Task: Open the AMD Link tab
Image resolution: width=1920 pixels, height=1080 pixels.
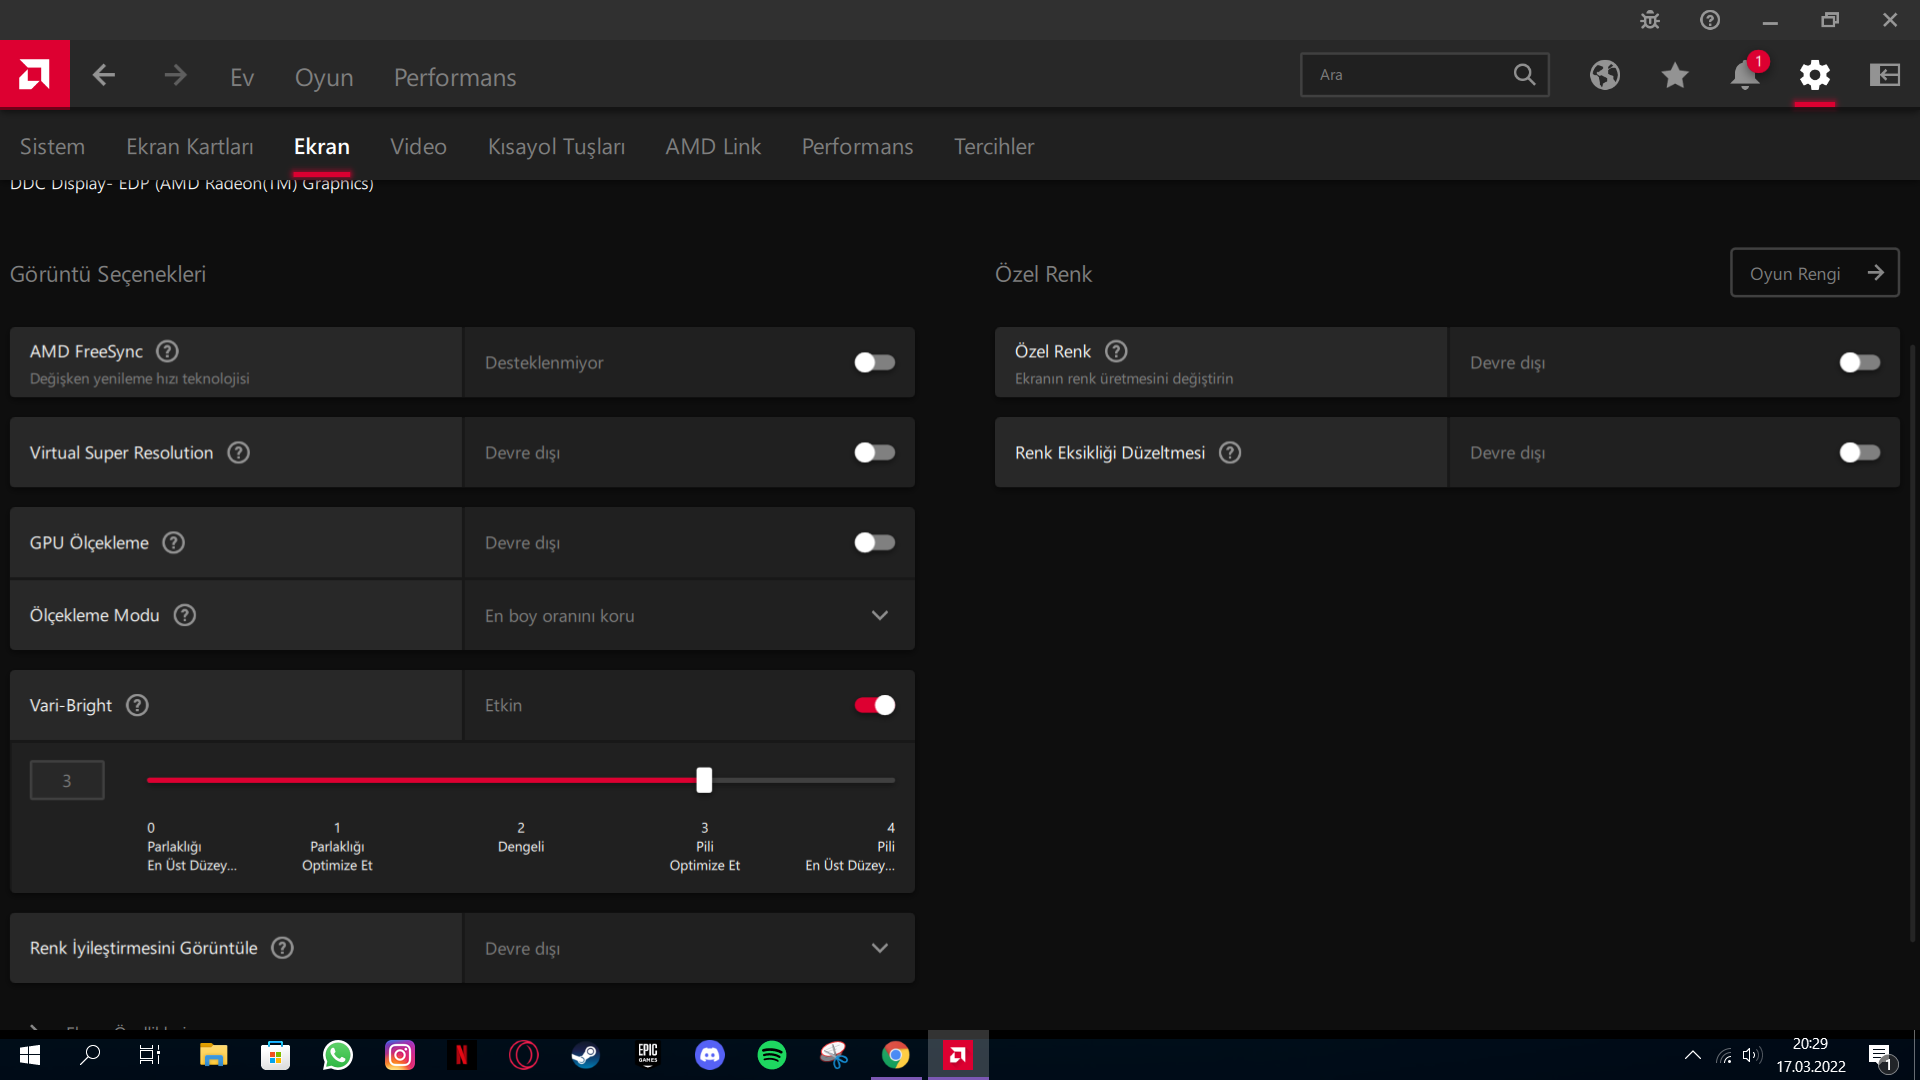Action: (x=713, y=146)
